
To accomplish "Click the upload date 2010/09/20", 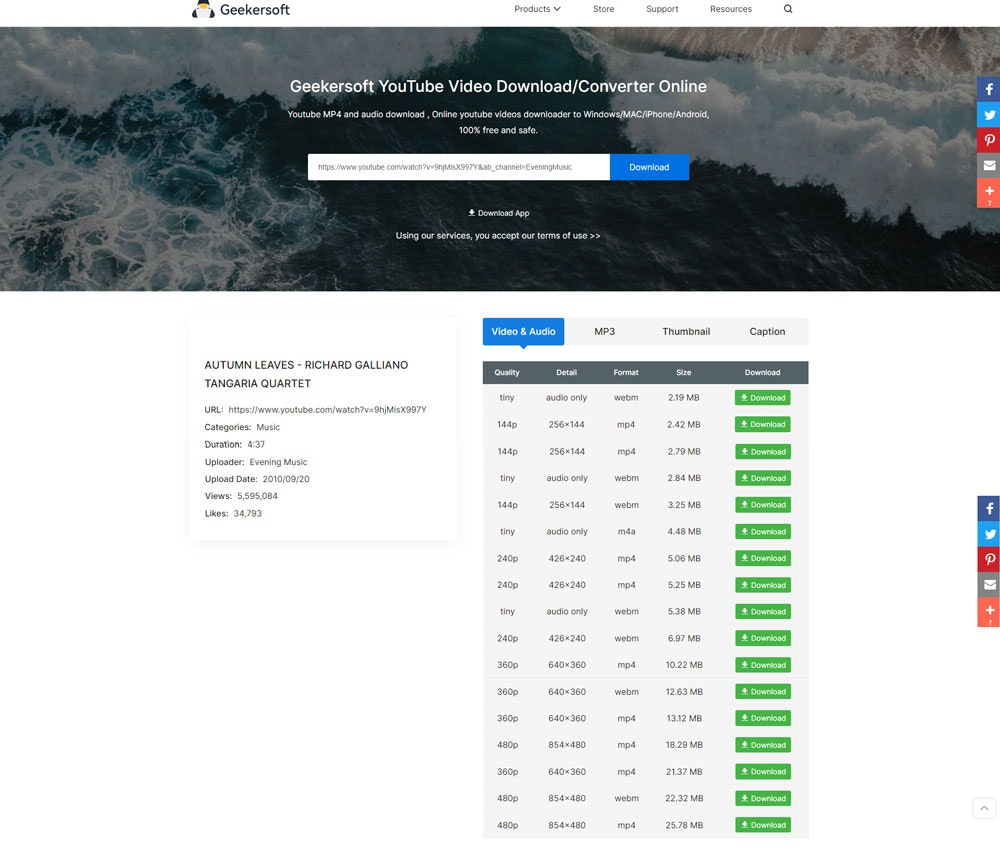I will pyautogui.click(x=286, y=479).
